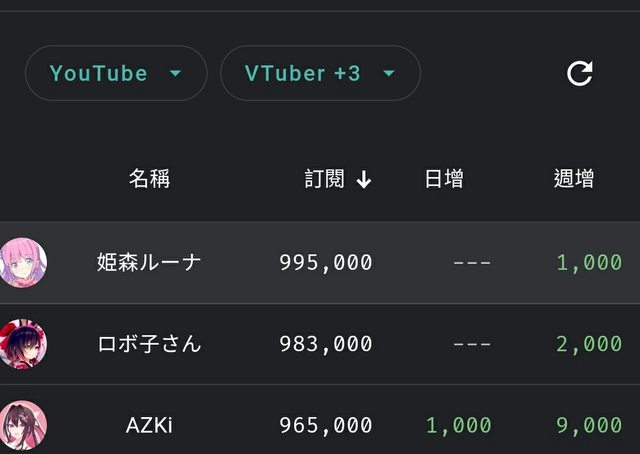Click the 名稱 column header
The image size is (640, 454).
point(149,179)
